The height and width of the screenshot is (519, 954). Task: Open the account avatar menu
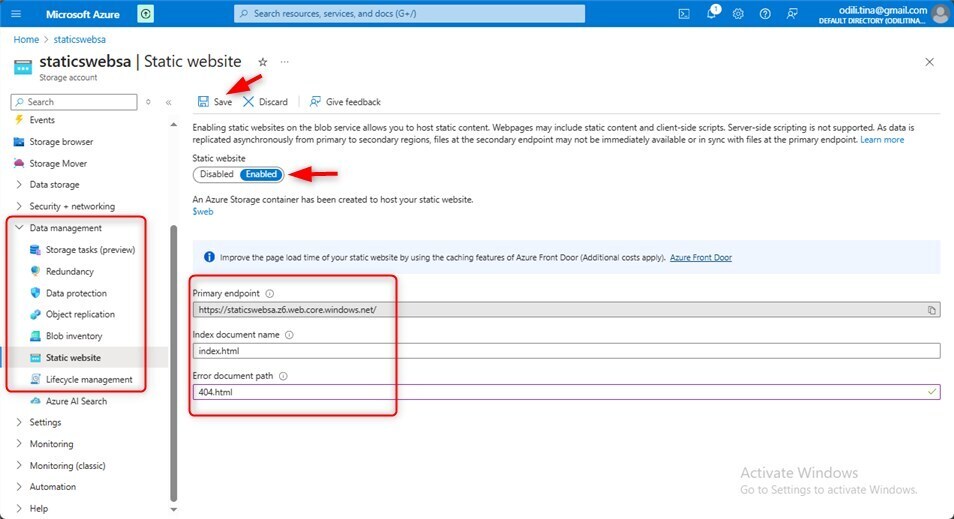click(x=940, y=14)
